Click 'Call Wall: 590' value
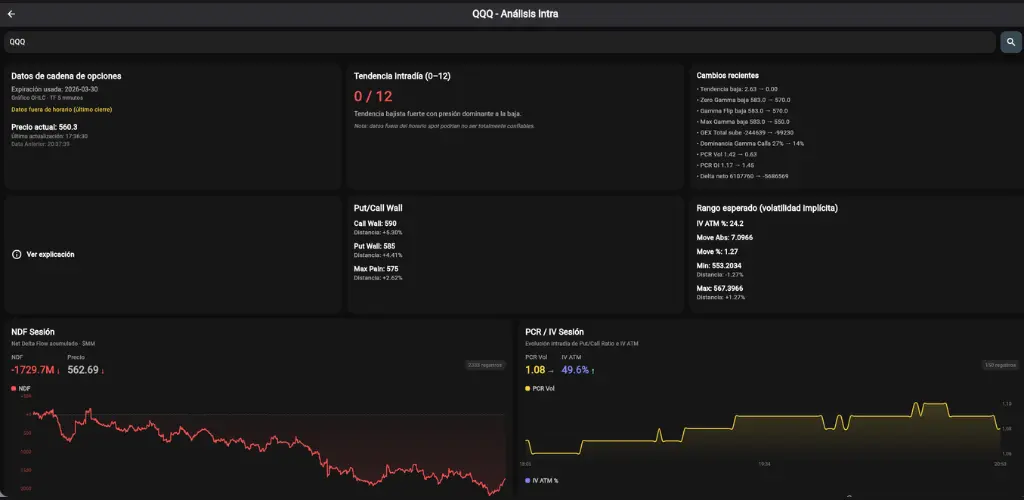 coord(375,223)
